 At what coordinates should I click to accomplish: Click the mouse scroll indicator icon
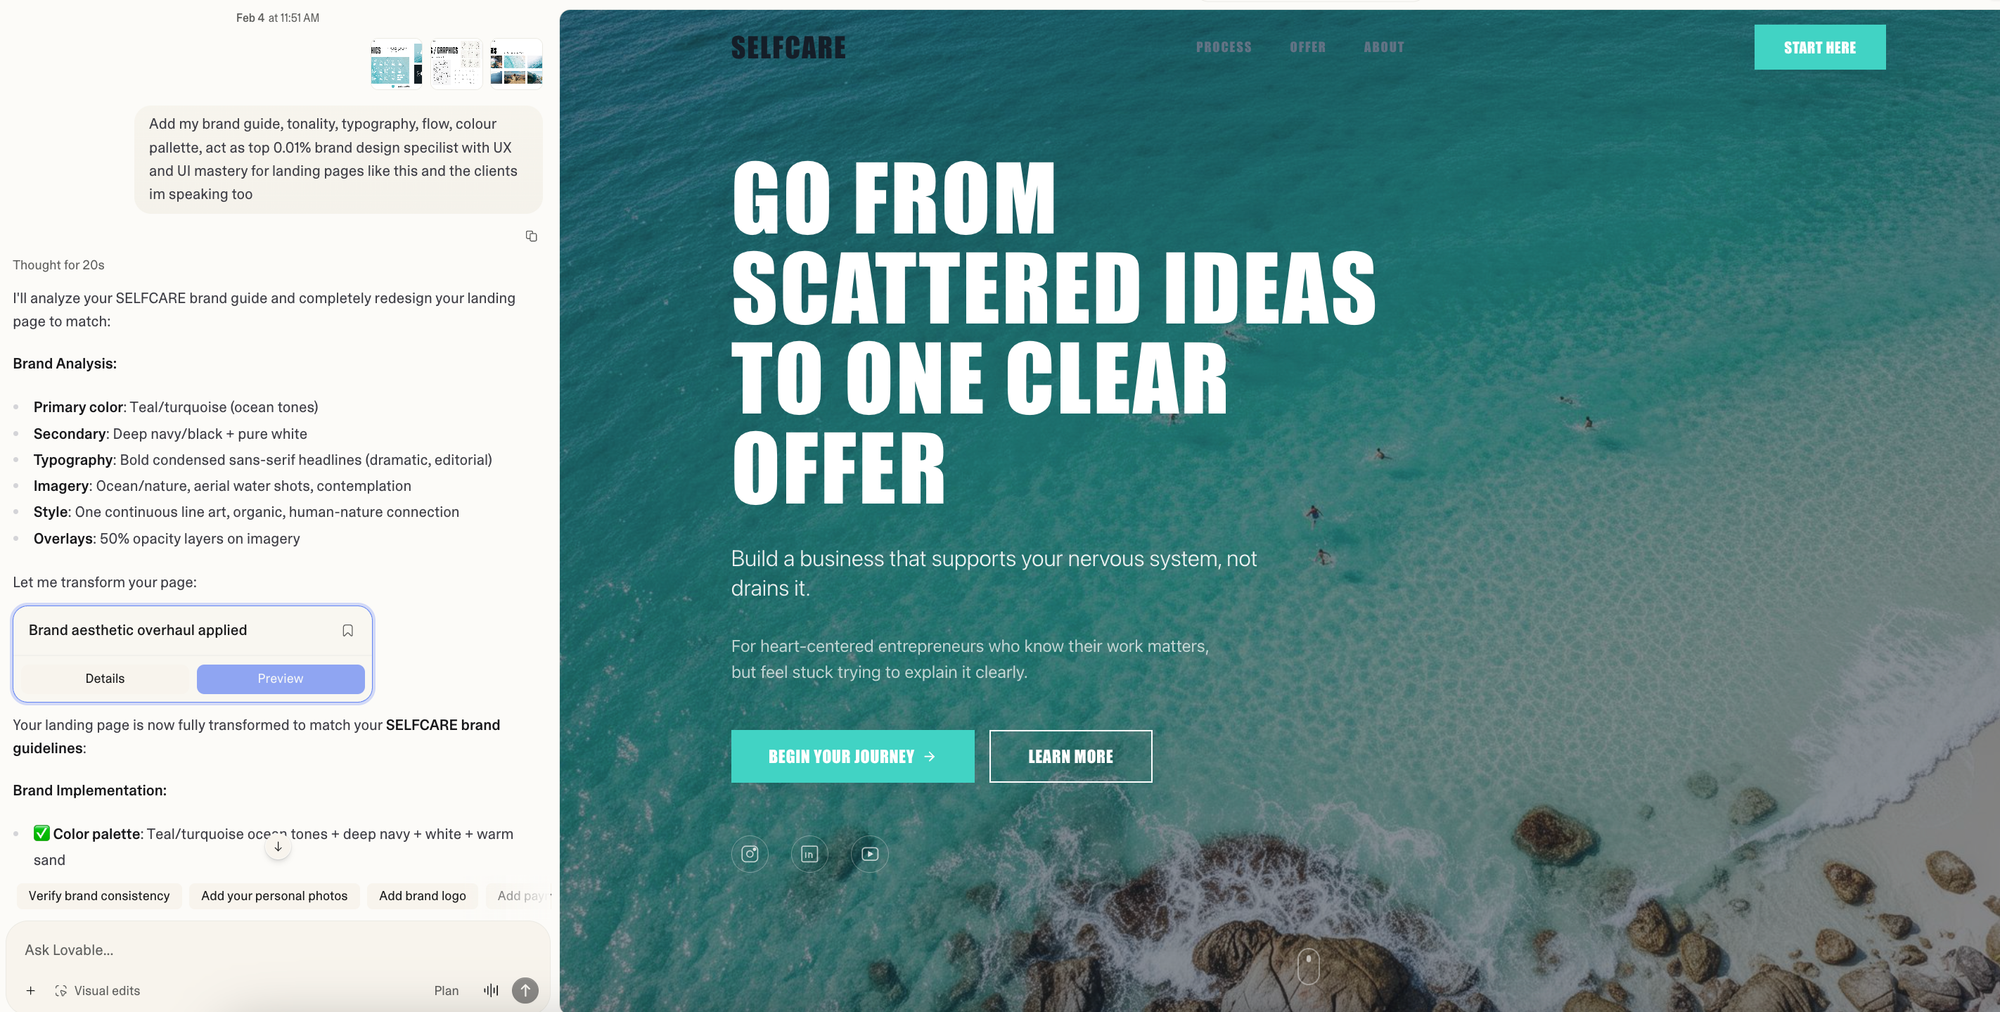click(1308, 966)
